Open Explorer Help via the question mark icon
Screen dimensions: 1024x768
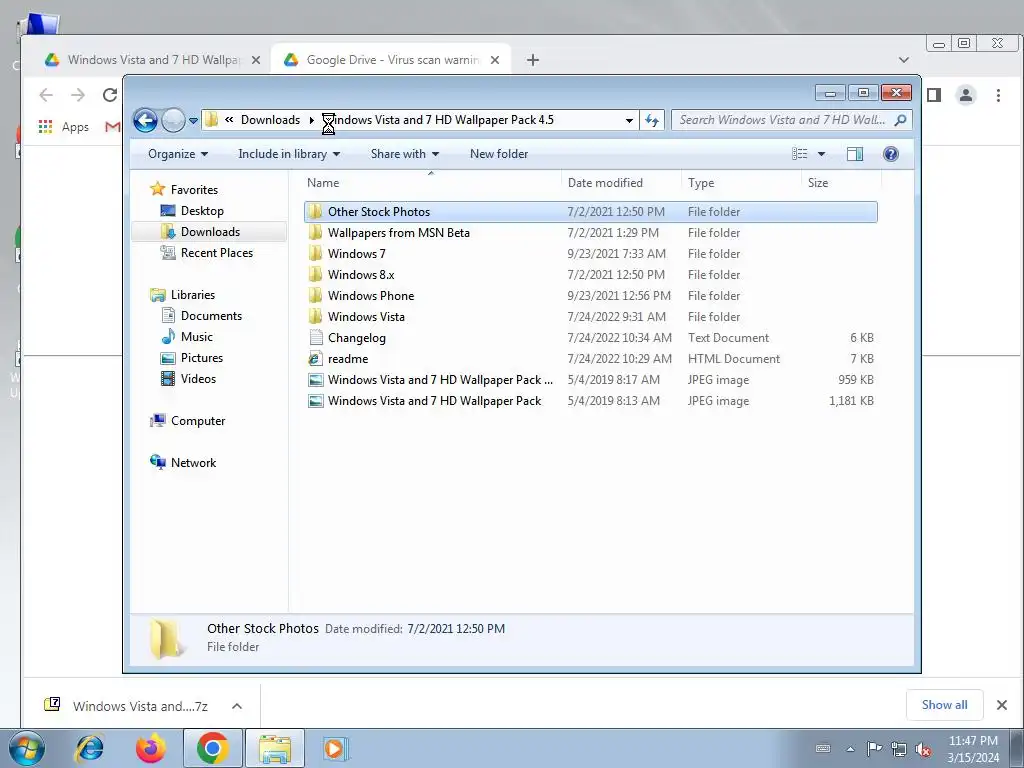[x=890, y=154]
